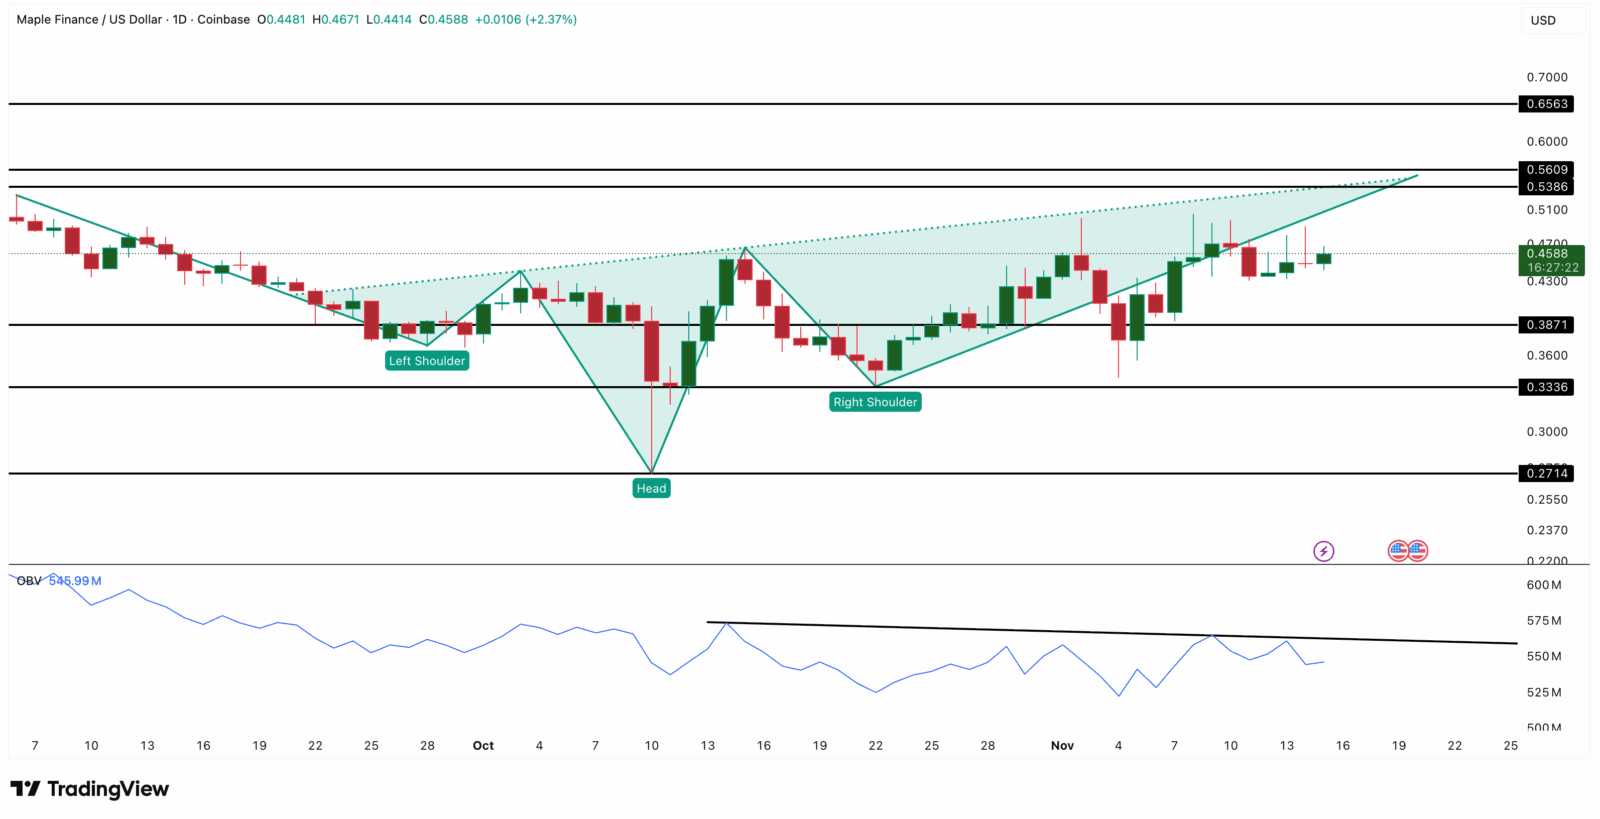Select the Left Shoulder label

point(427,361)
